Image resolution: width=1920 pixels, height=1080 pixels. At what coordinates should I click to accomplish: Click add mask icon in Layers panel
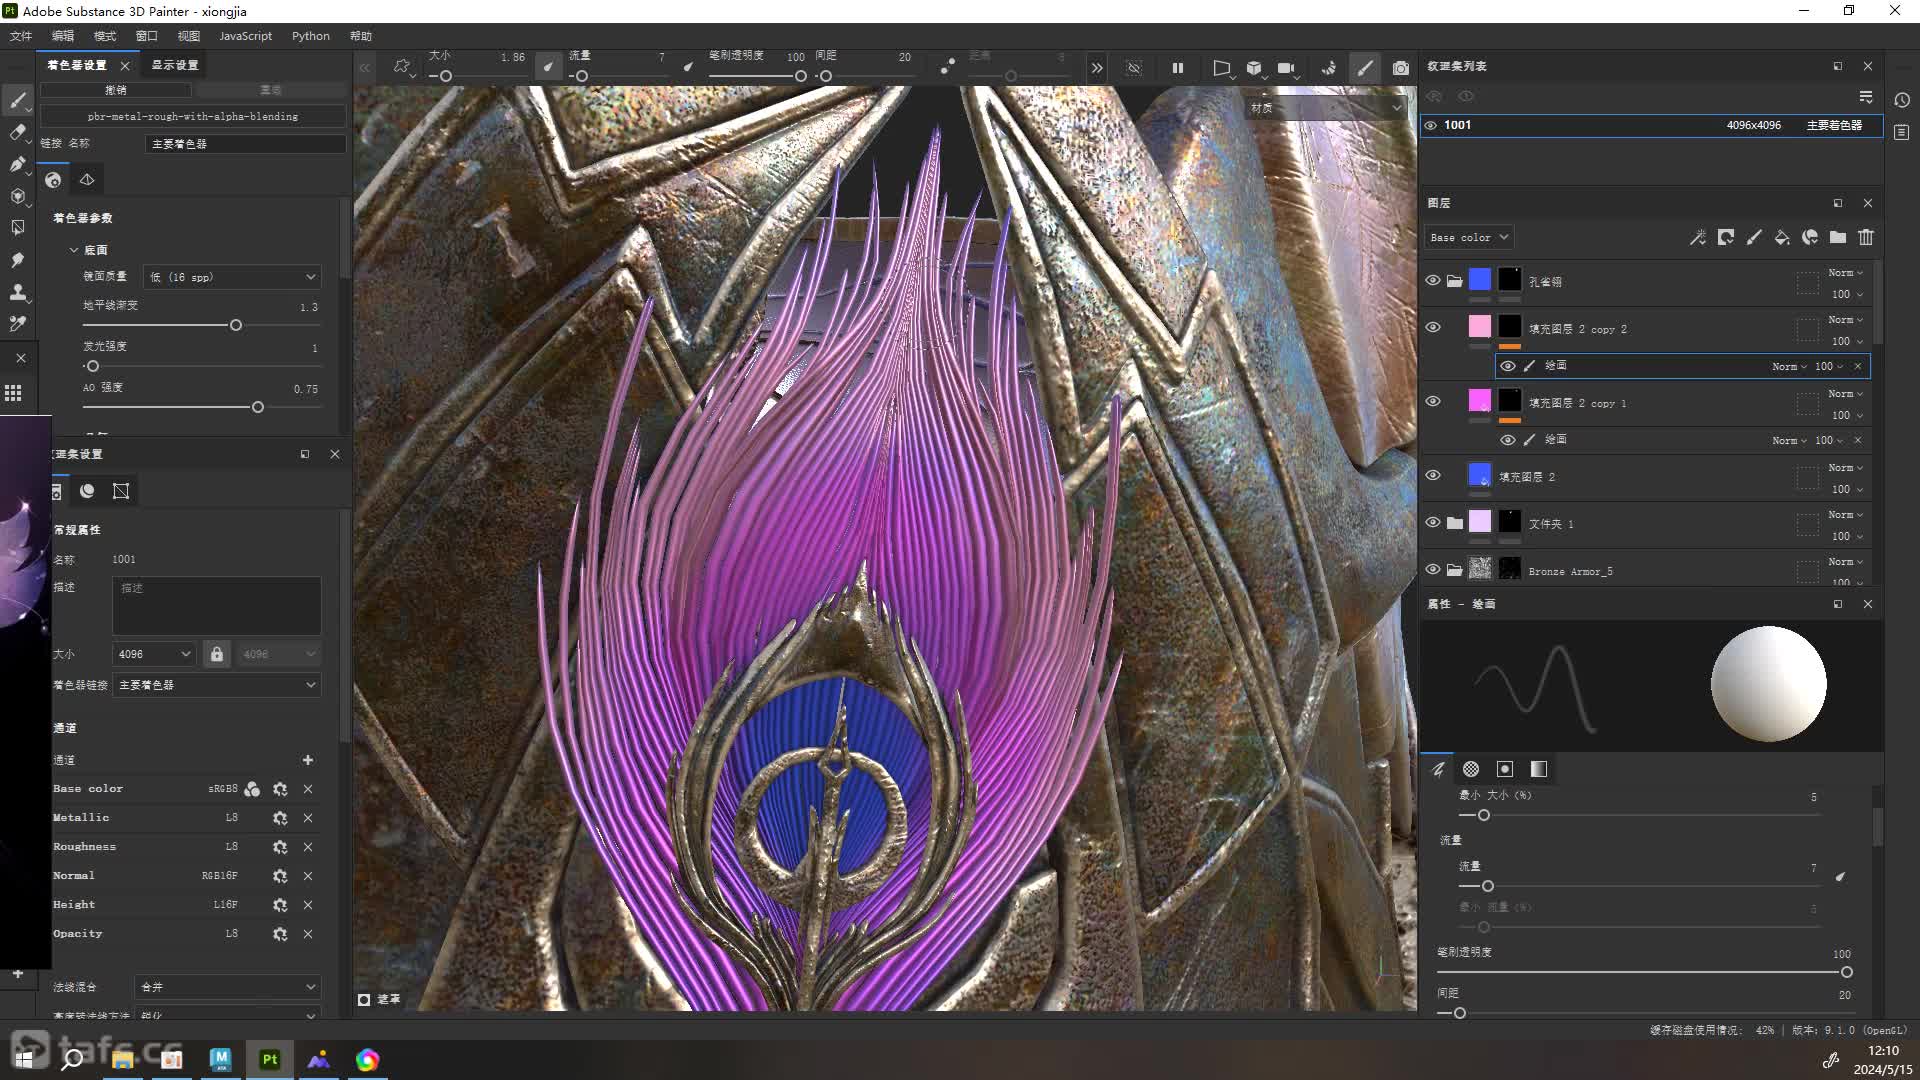click(1726, 238)
